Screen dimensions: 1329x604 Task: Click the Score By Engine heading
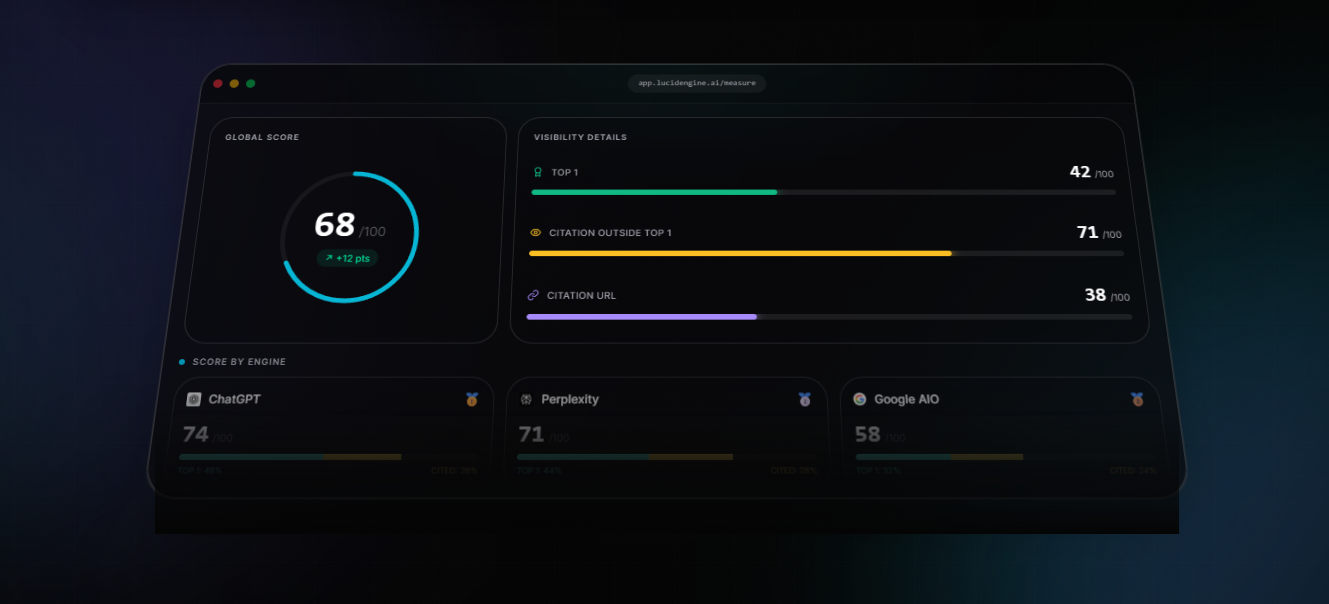[x=239, y=362]
